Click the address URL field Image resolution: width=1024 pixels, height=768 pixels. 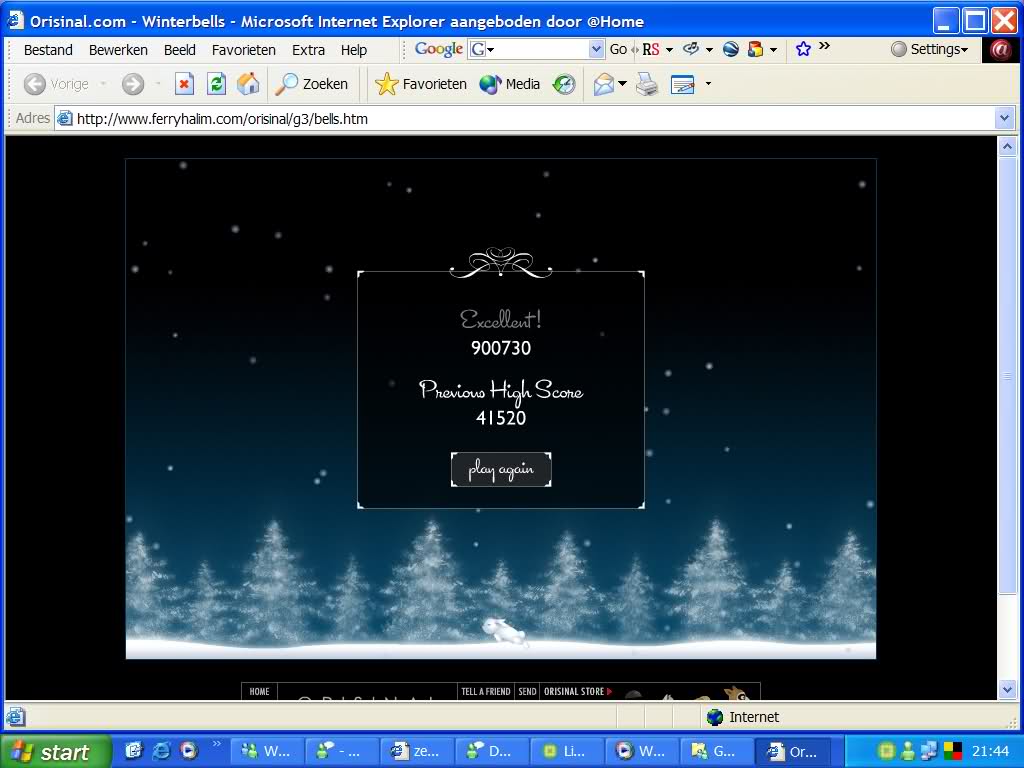[x=530, y=118]
